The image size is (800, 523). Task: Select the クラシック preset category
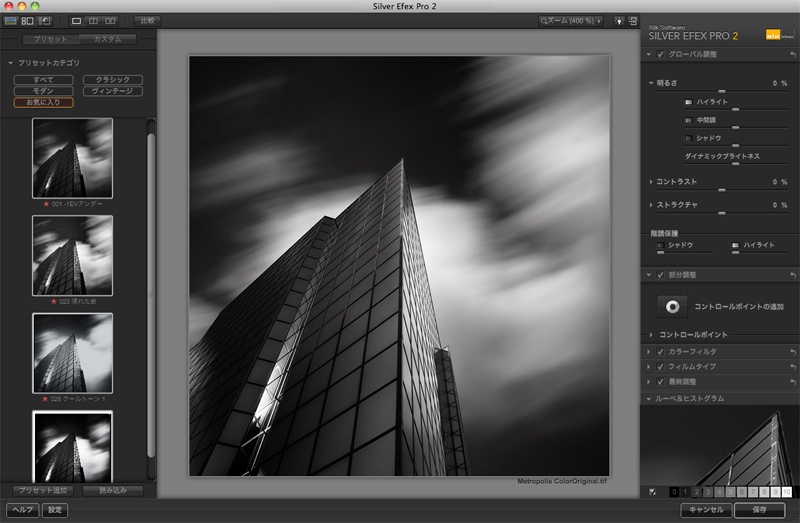click(x=113, y=80)
